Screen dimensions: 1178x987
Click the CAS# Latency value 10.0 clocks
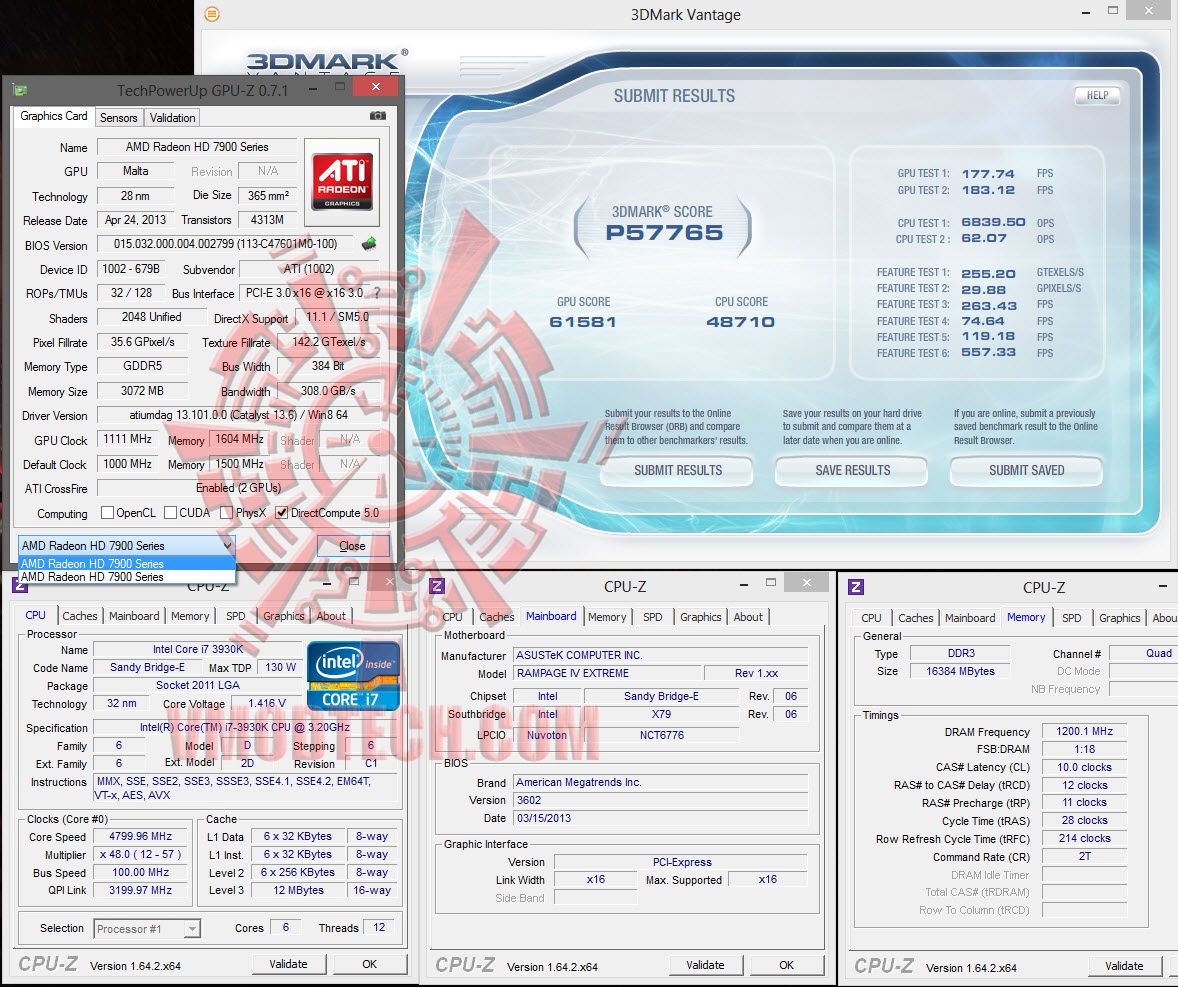1084,767
